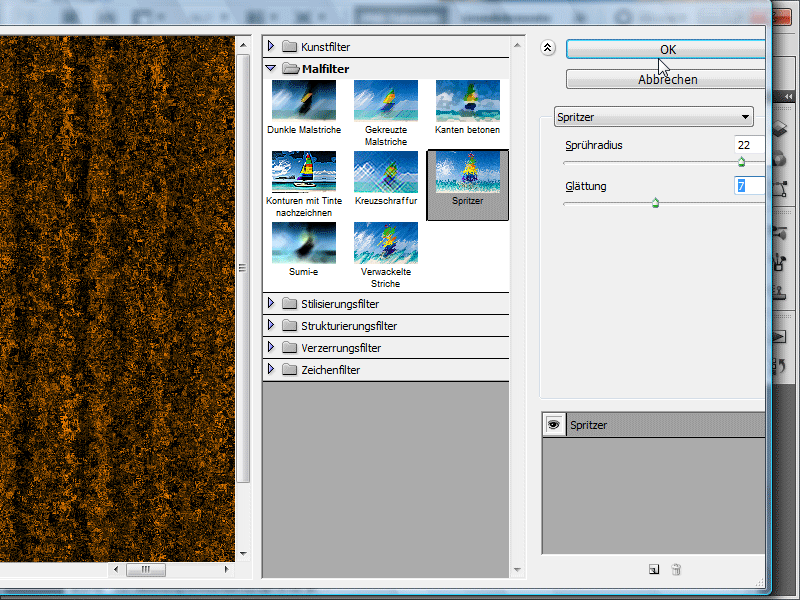
Task: Click the preview vertical scrollbar down arrow
Action: pos(243,554)
